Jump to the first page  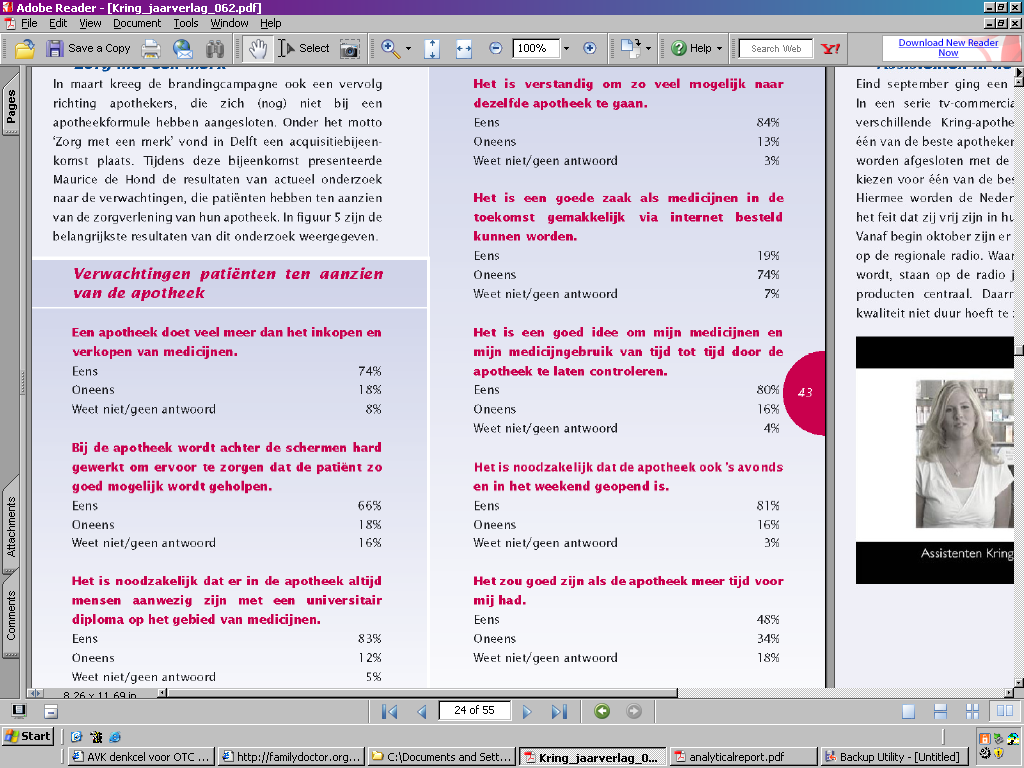(x=390, y=711)
